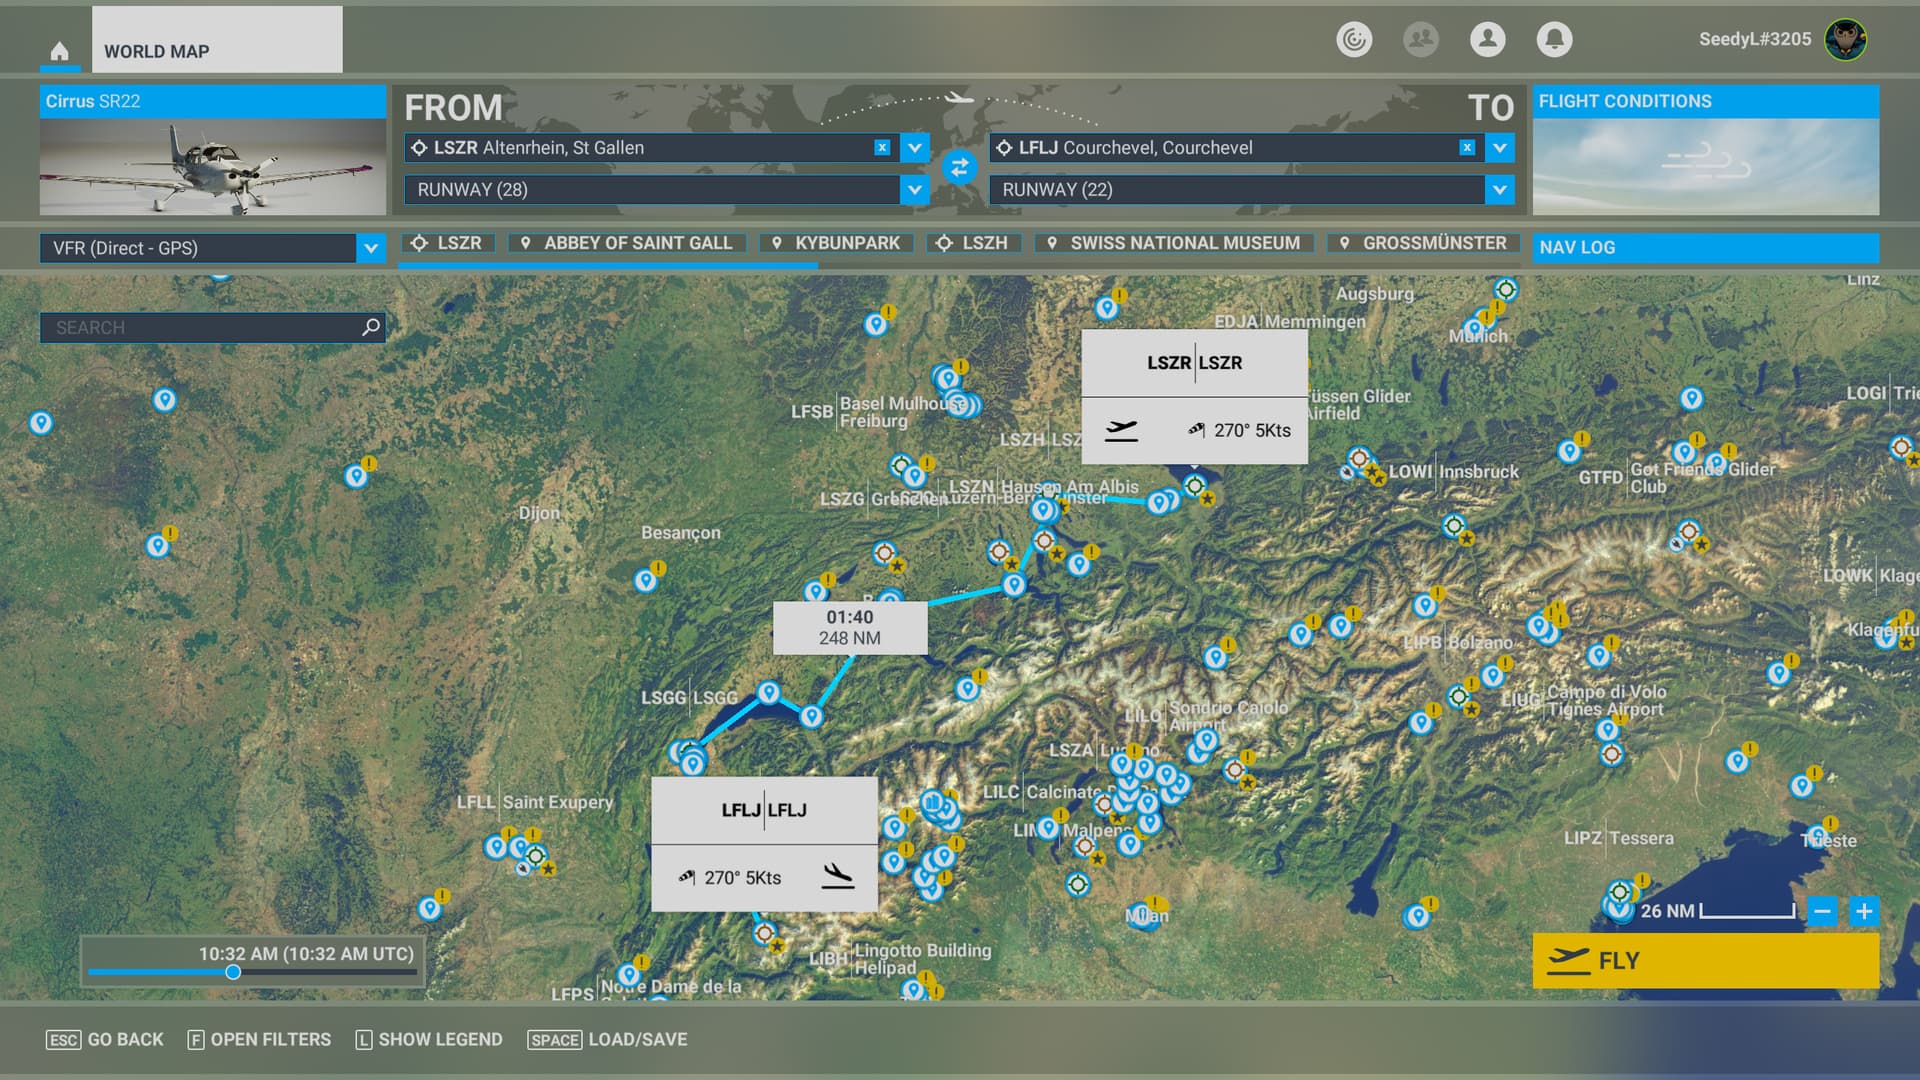Open the NAV LOG panel
The width and height of the screenshot is (1920, 1080).
pos(1704,247)
